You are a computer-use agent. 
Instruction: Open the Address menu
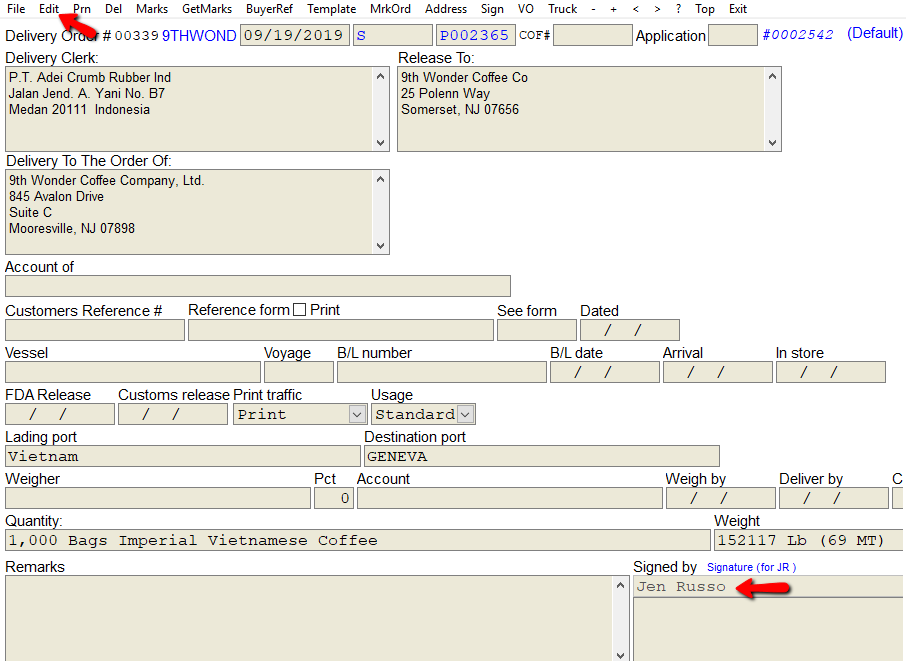pos(446,9)
